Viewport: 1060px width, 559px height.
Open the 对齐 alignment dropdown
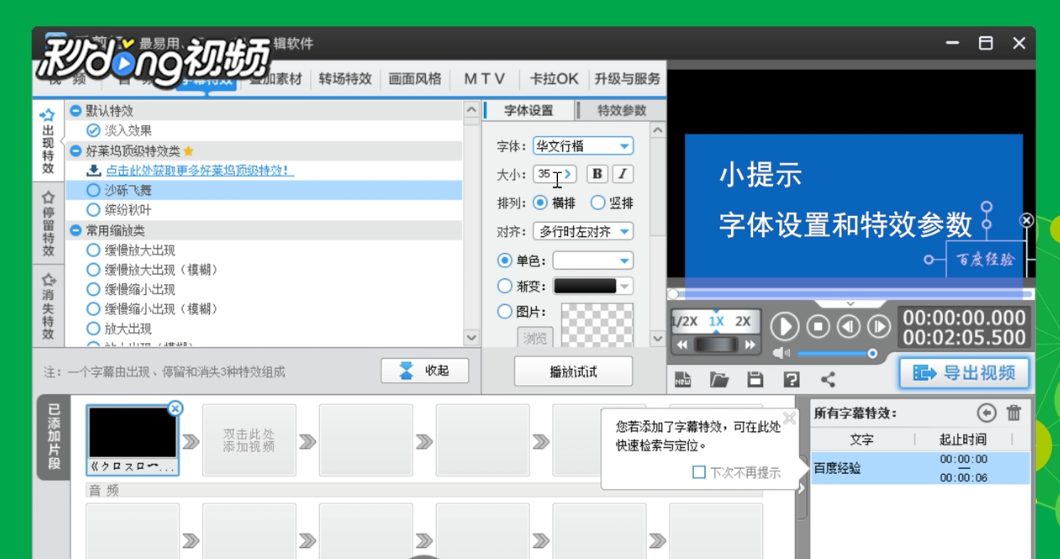[x=583, y=232]
